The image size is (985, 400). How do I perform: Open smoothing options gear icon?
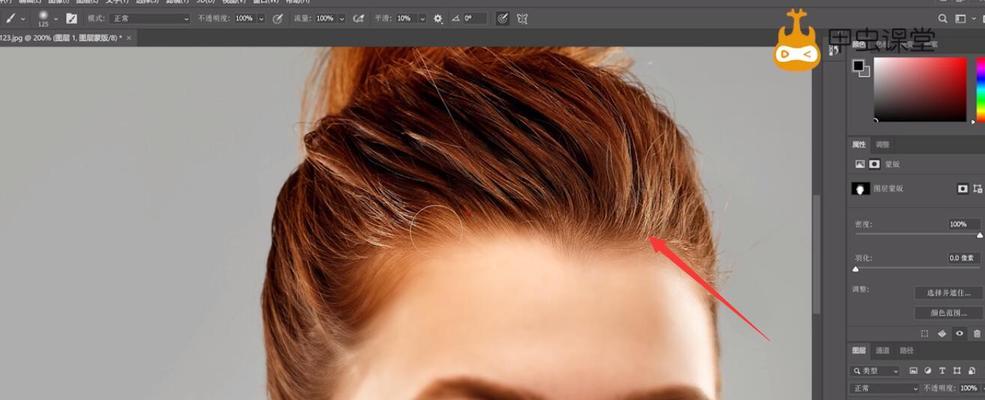[438, 19]
